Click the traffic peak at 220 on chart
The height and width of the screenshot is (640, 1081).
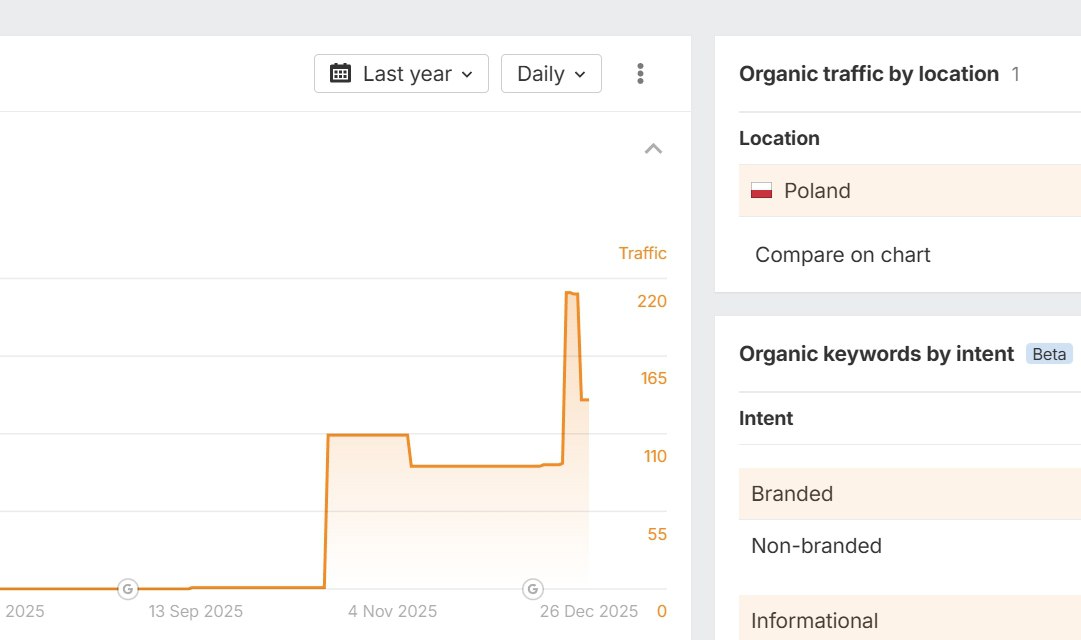tap(571, 293)
